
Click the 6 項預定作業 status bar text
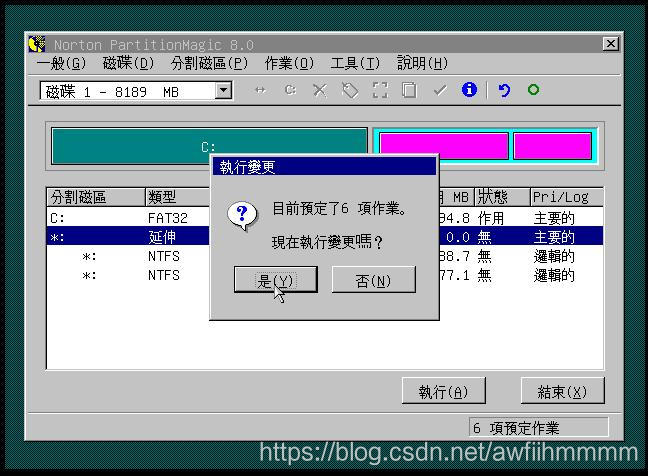click(517, 428)
